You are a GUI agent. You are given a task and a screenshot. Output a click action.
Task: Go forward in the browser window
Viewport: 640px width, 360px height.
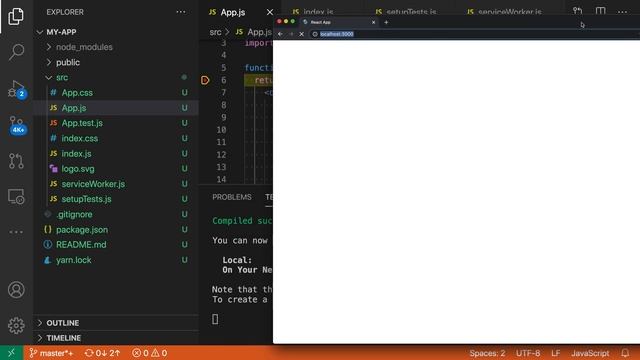tap(291, 34)
